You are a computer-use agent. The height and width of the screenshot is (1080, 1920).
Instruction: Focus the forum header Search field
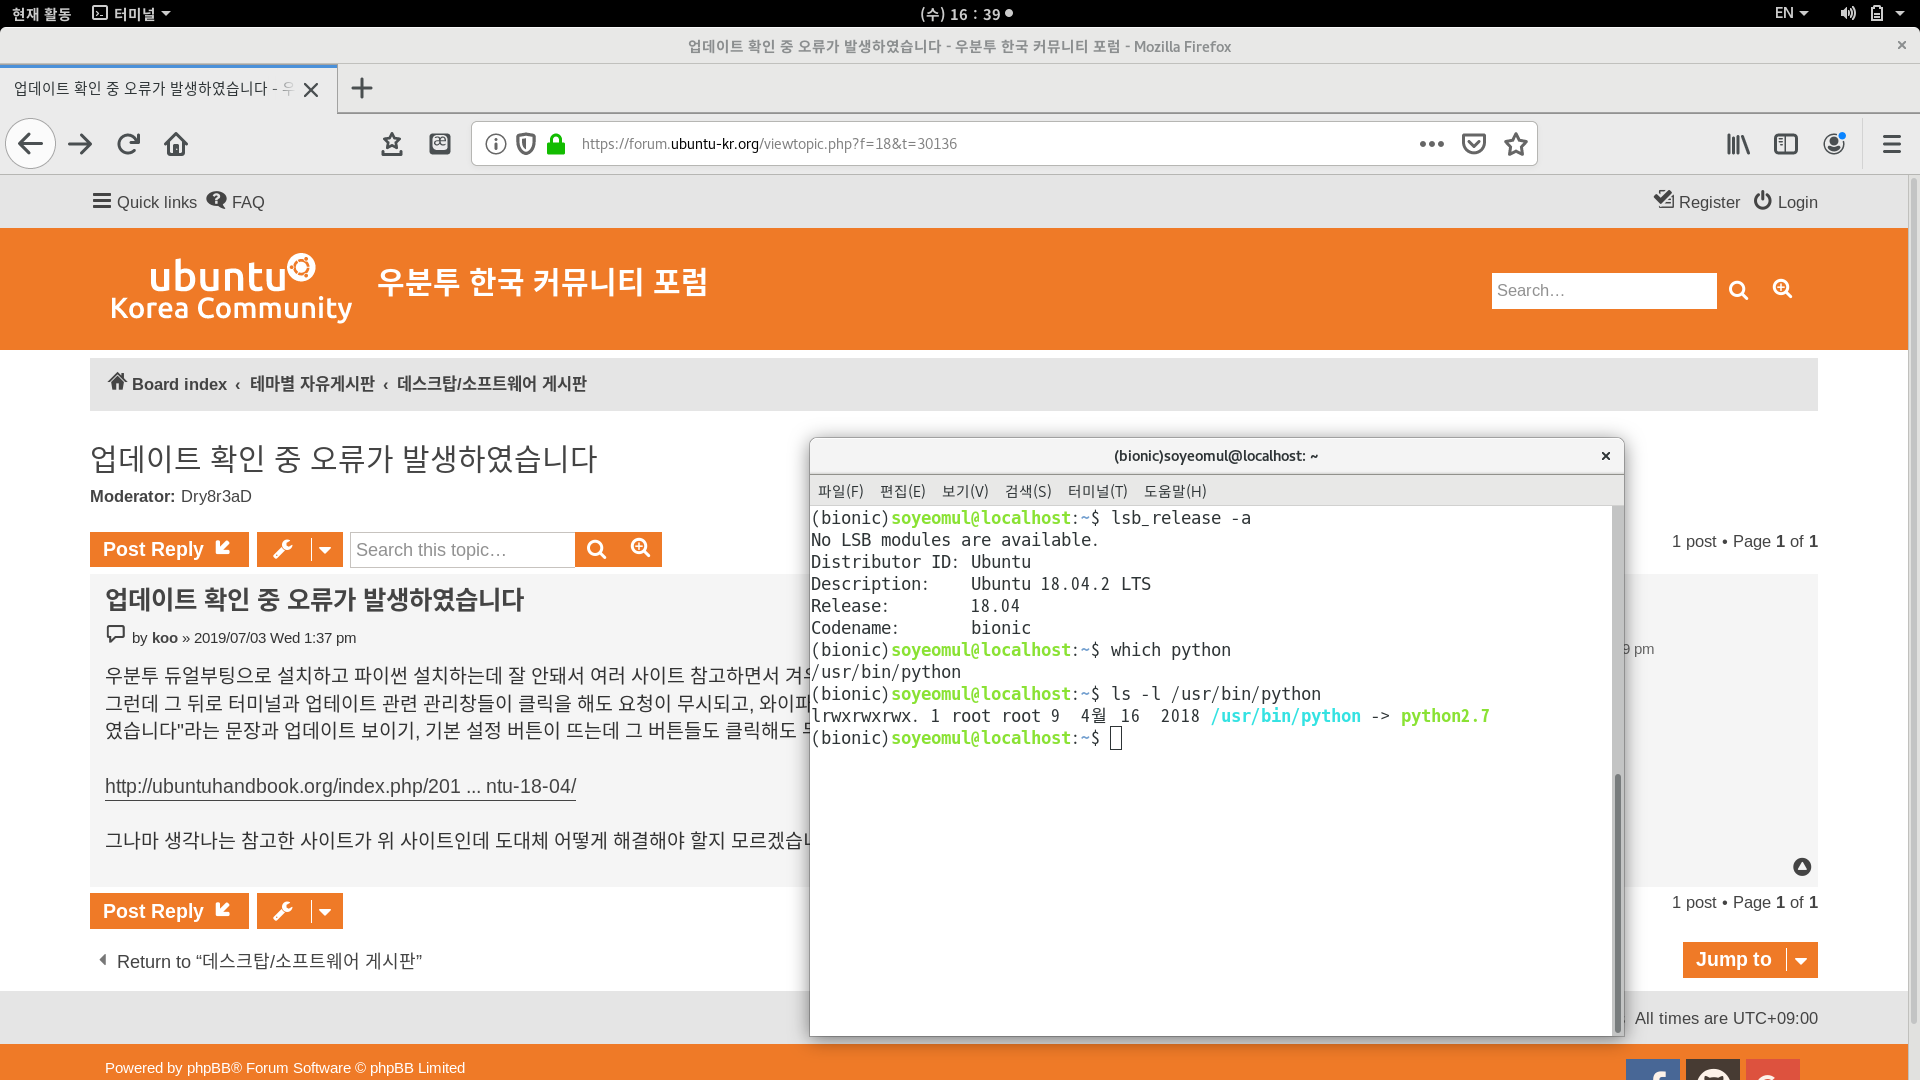pyautogui.click(x=1604, y=291)
